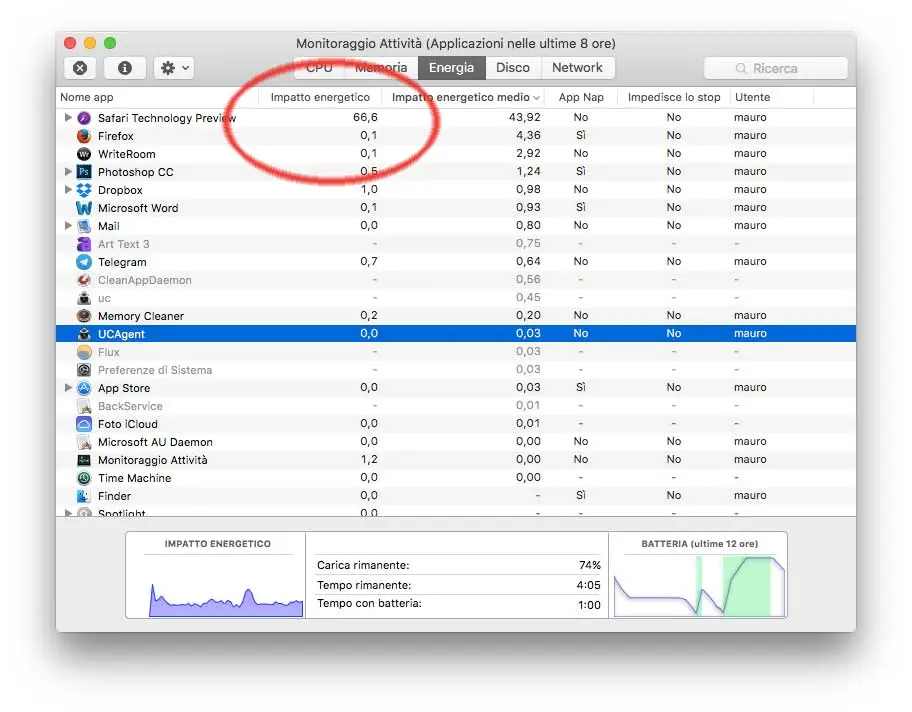Expand Safari Technology Preview's disclosure triangle

tap(69, 117)
